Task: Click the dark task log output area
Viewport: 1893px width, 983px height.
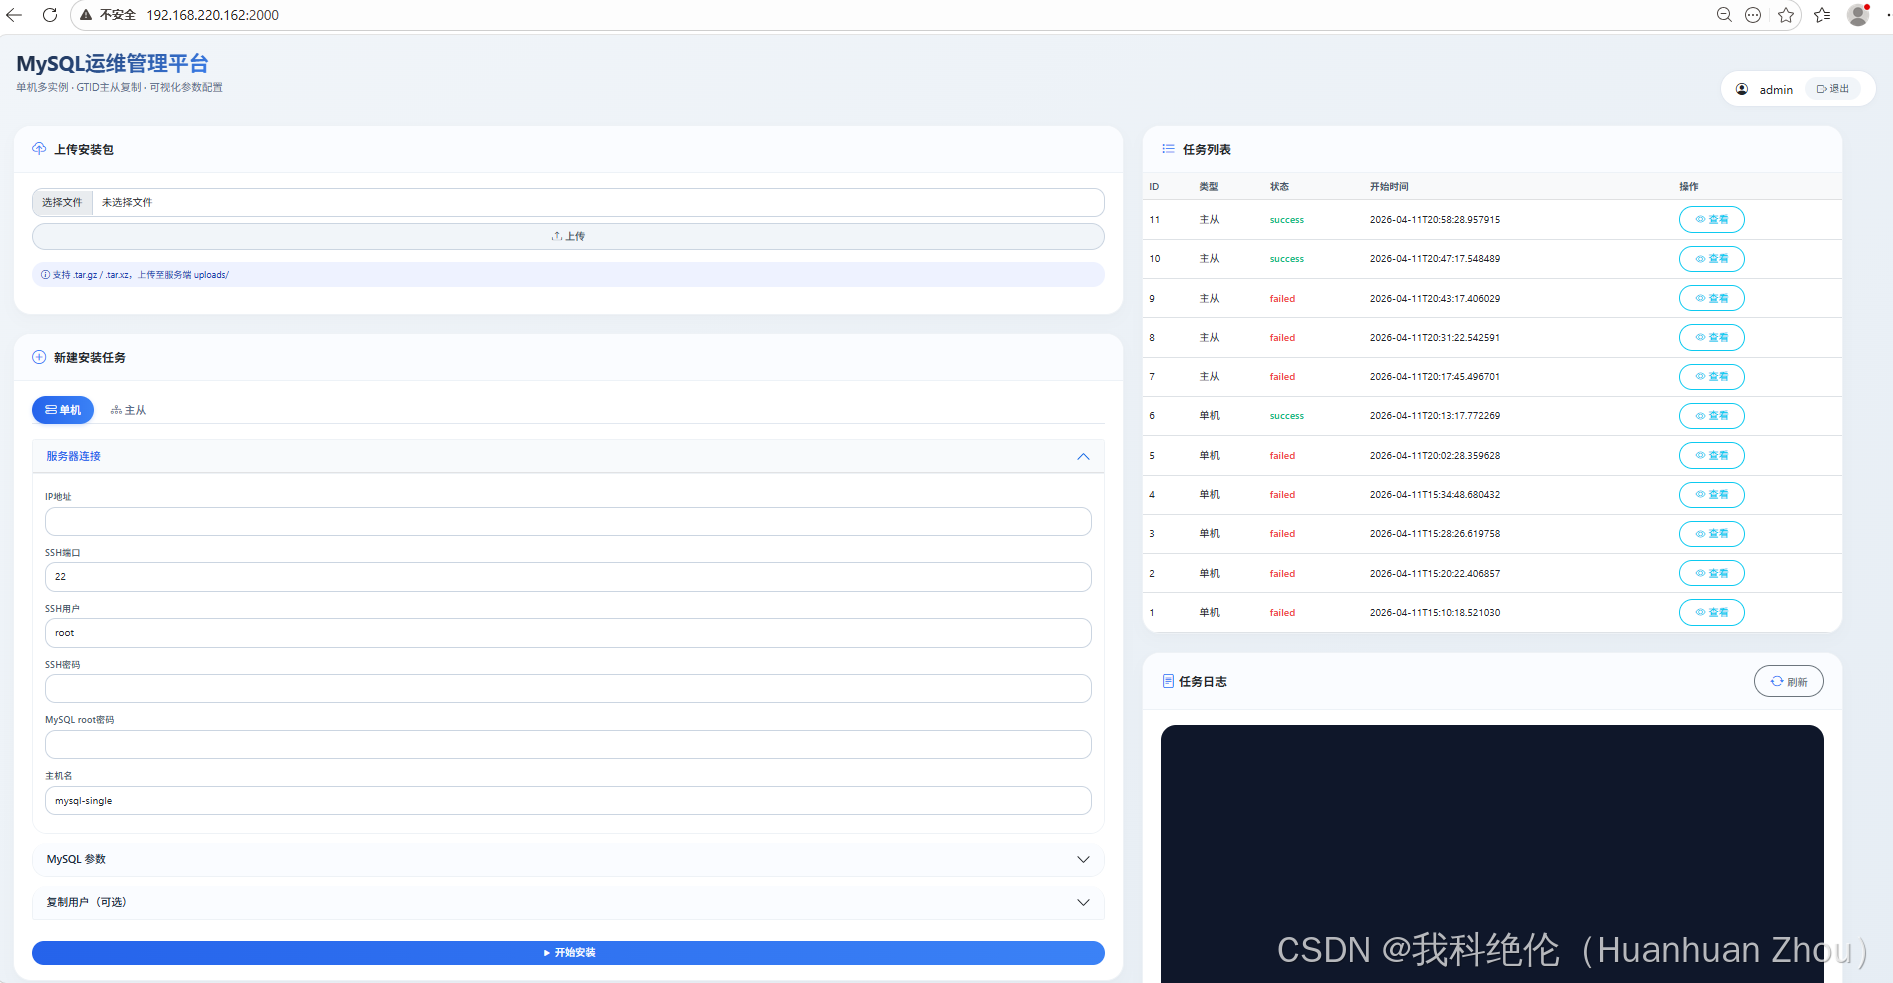Action: click(1492, 853)
